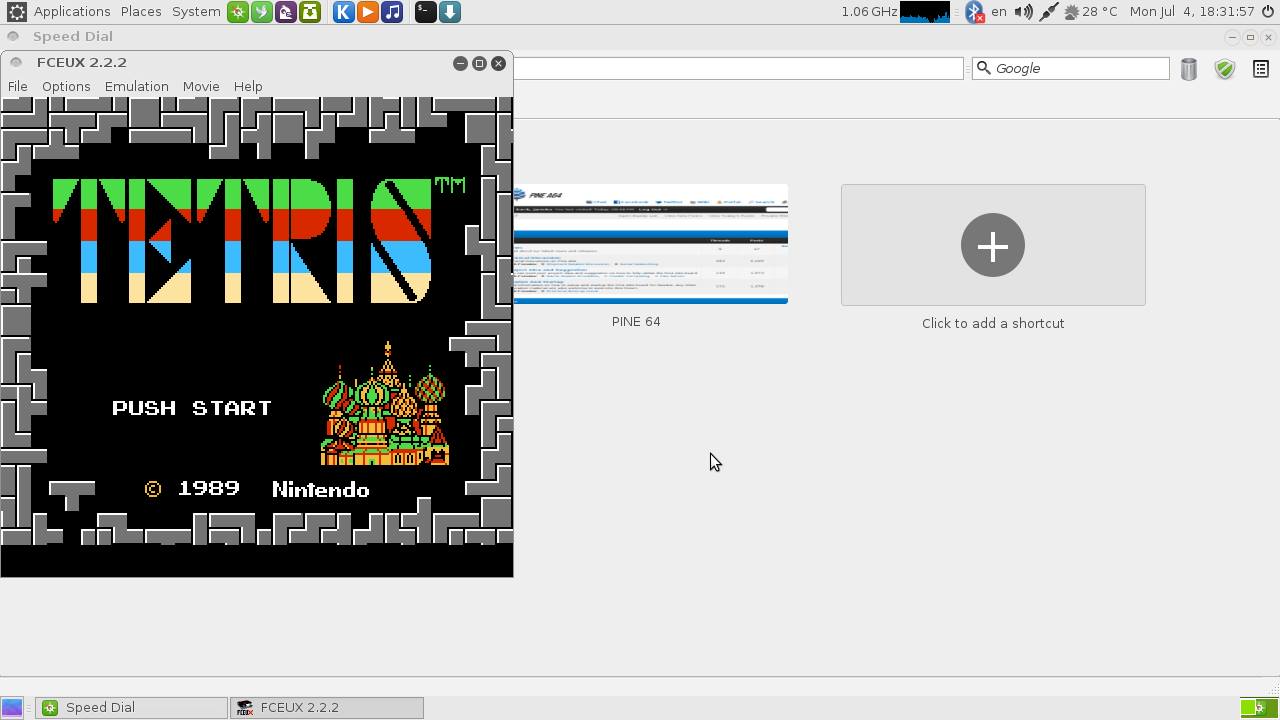Open the browser menu list icon
1280x720 pixels.
click(1261, 69)
